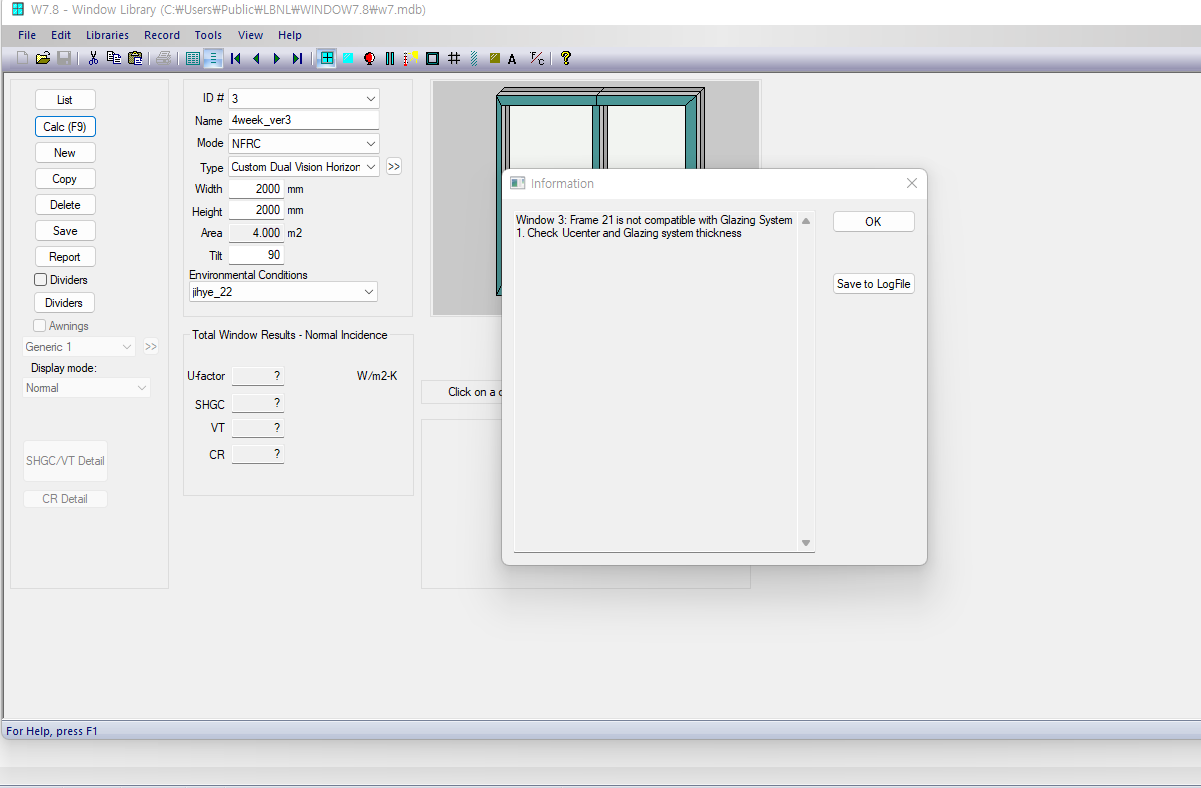Click the Help question mark icon

coord(565,59)
